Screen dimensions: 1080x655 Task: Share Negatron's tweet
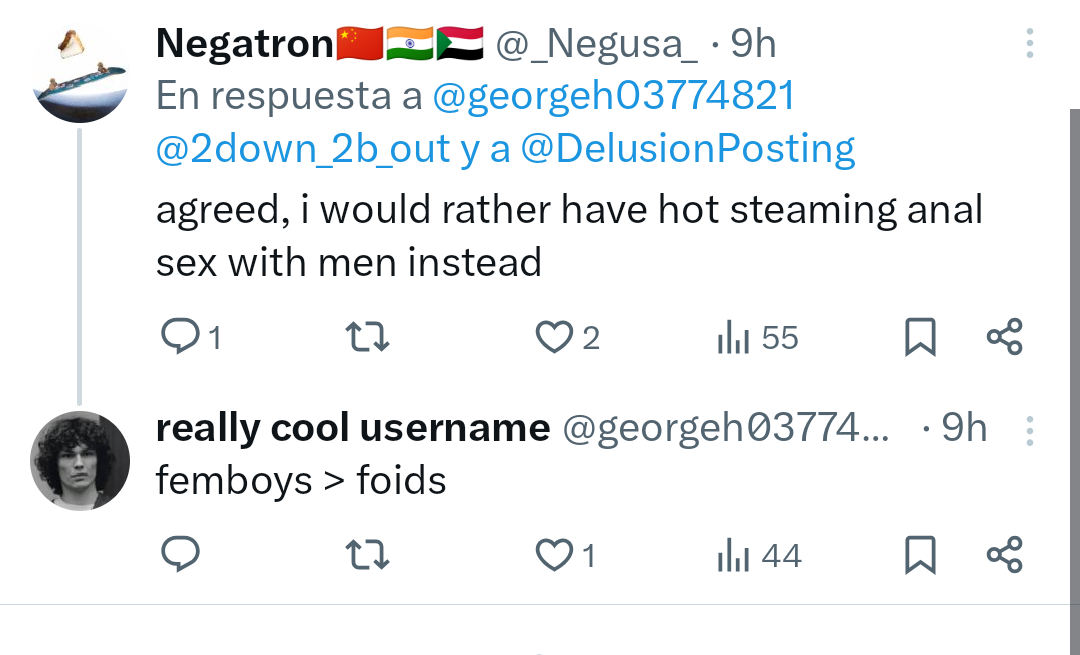tap(1004, 338)
